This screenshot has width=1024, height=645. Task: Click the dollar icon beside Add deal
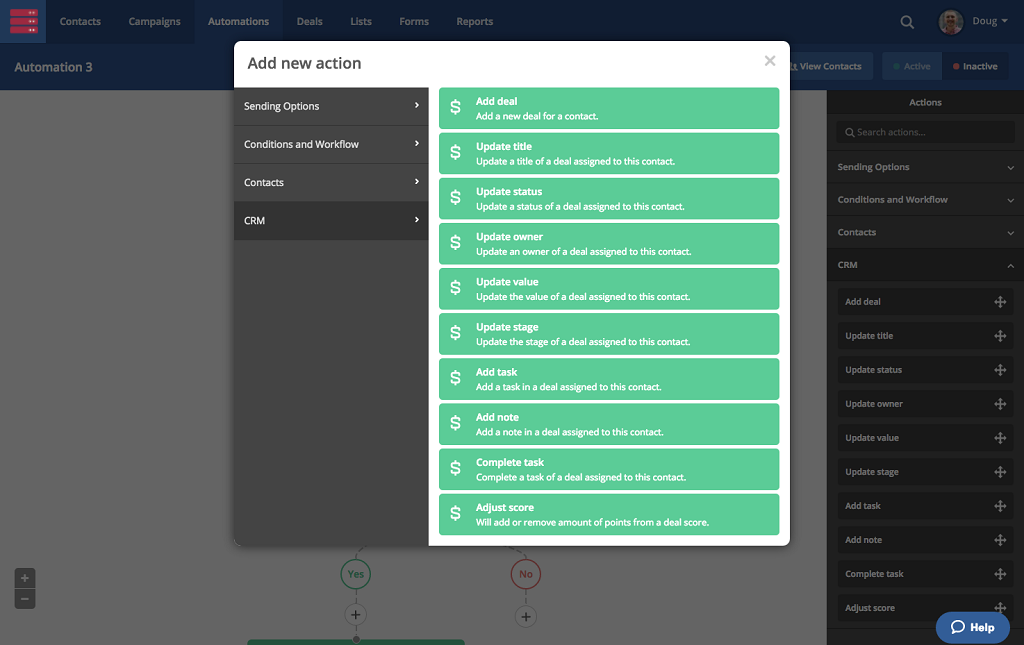point(456,108)
